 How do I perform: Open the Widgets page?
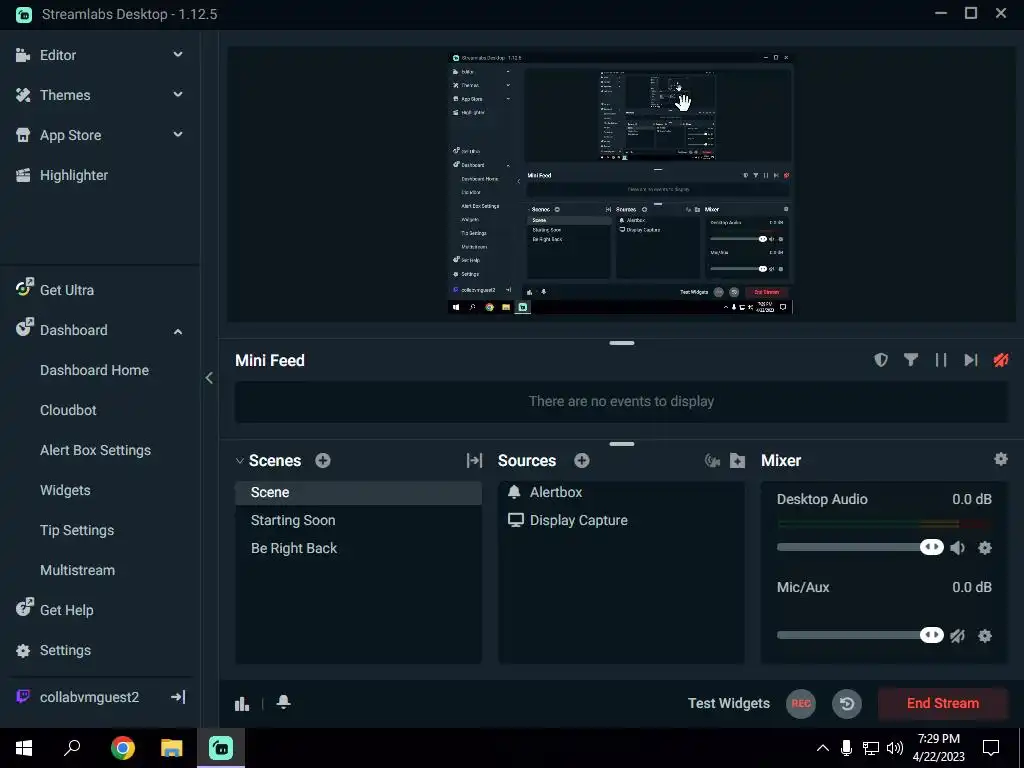click(x=65, y=490)
